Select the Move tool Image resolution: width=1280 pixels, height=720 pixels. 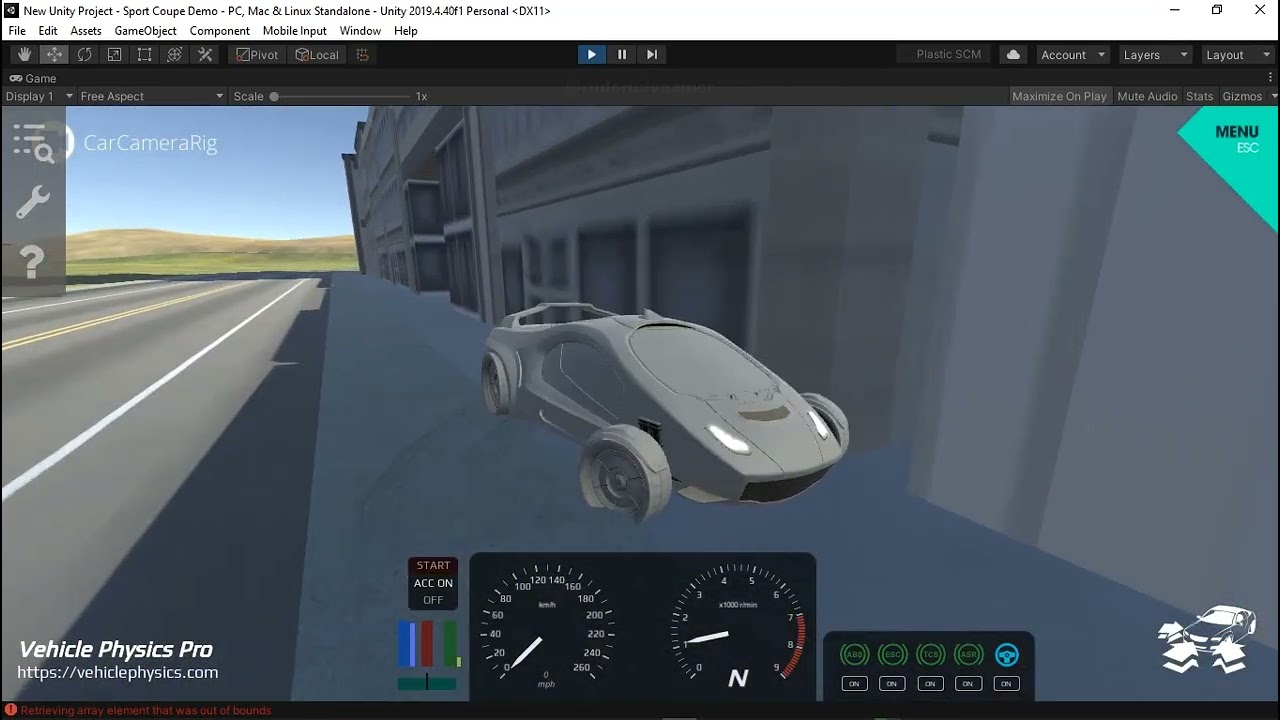click(54, 55)
